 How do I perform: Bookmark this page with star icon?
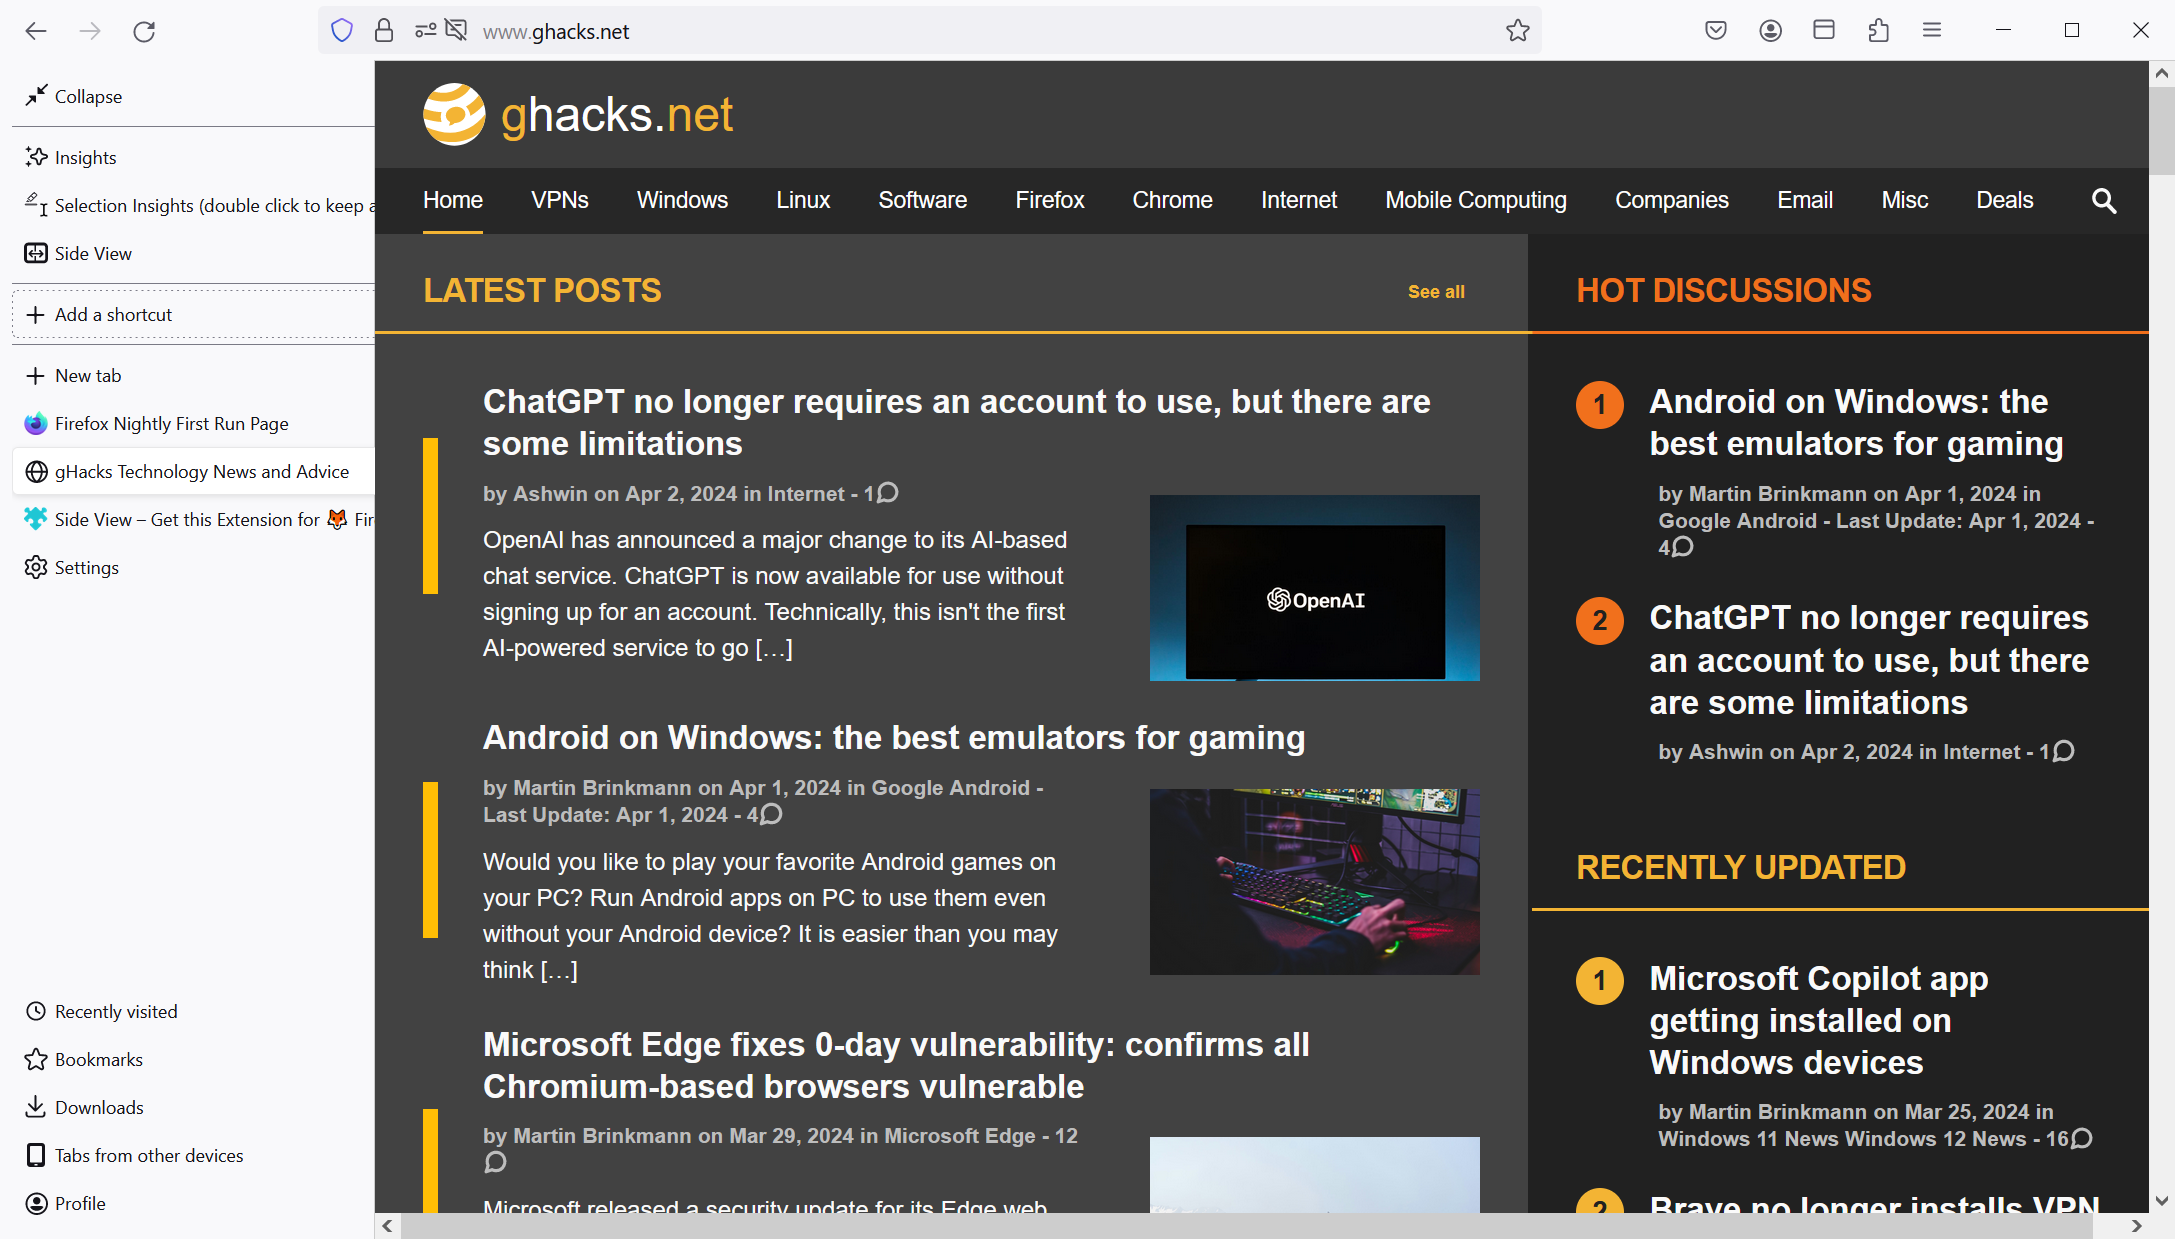[1517, 31]
